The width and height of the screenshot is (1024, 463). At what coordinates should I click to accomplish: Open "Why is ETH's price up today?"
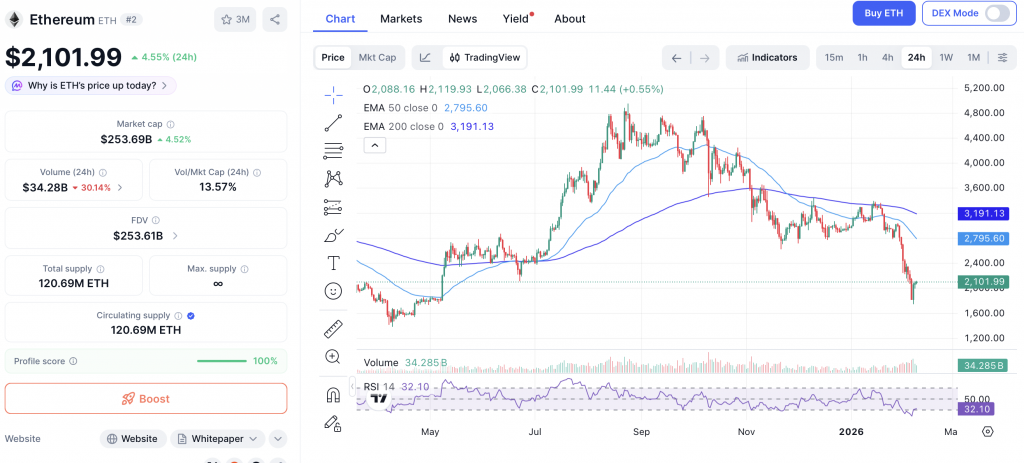(x=91, y=86)
